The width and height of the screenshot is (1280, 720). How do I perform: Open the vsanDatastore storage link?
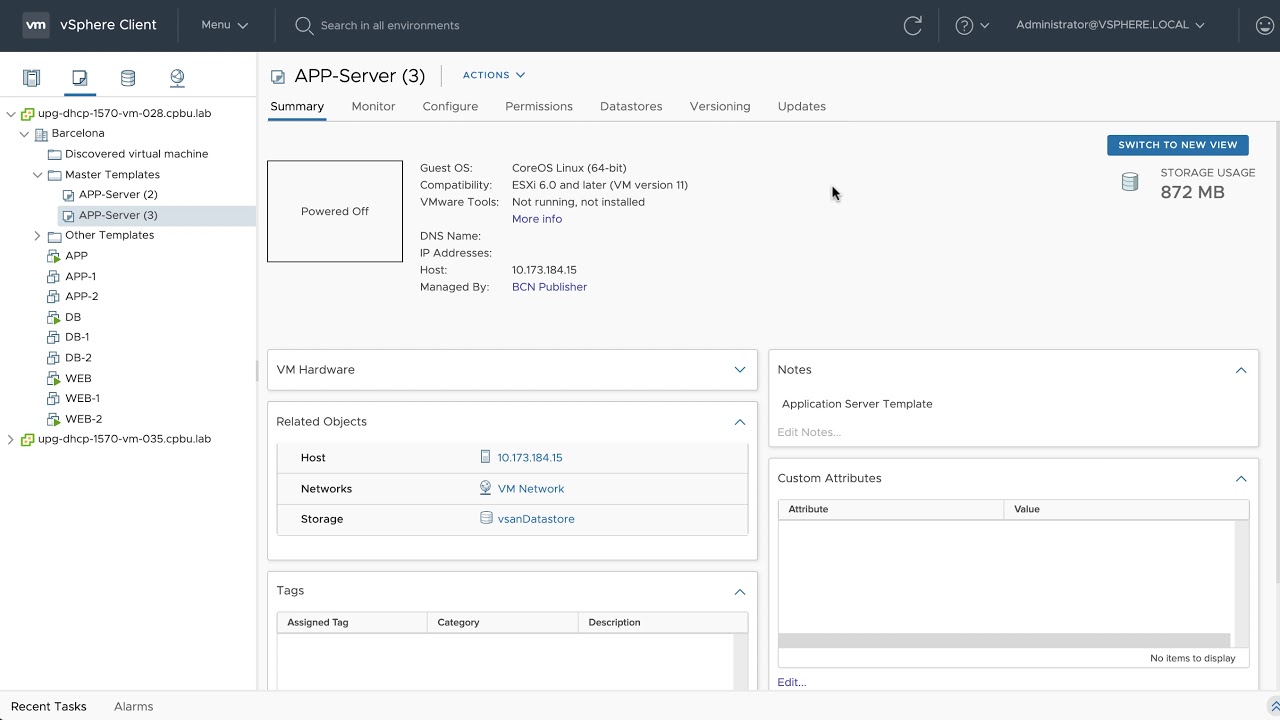click(x=536, y=519)
